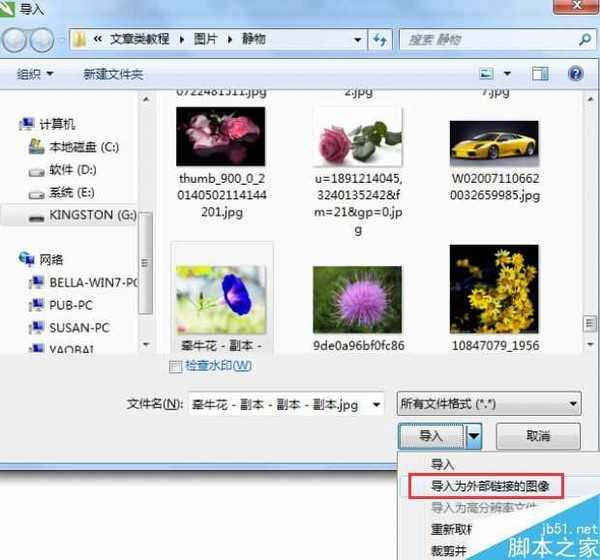Toggle the preview pane icon
The width and height of the screenshot is (600, 560).
point(540,74)
